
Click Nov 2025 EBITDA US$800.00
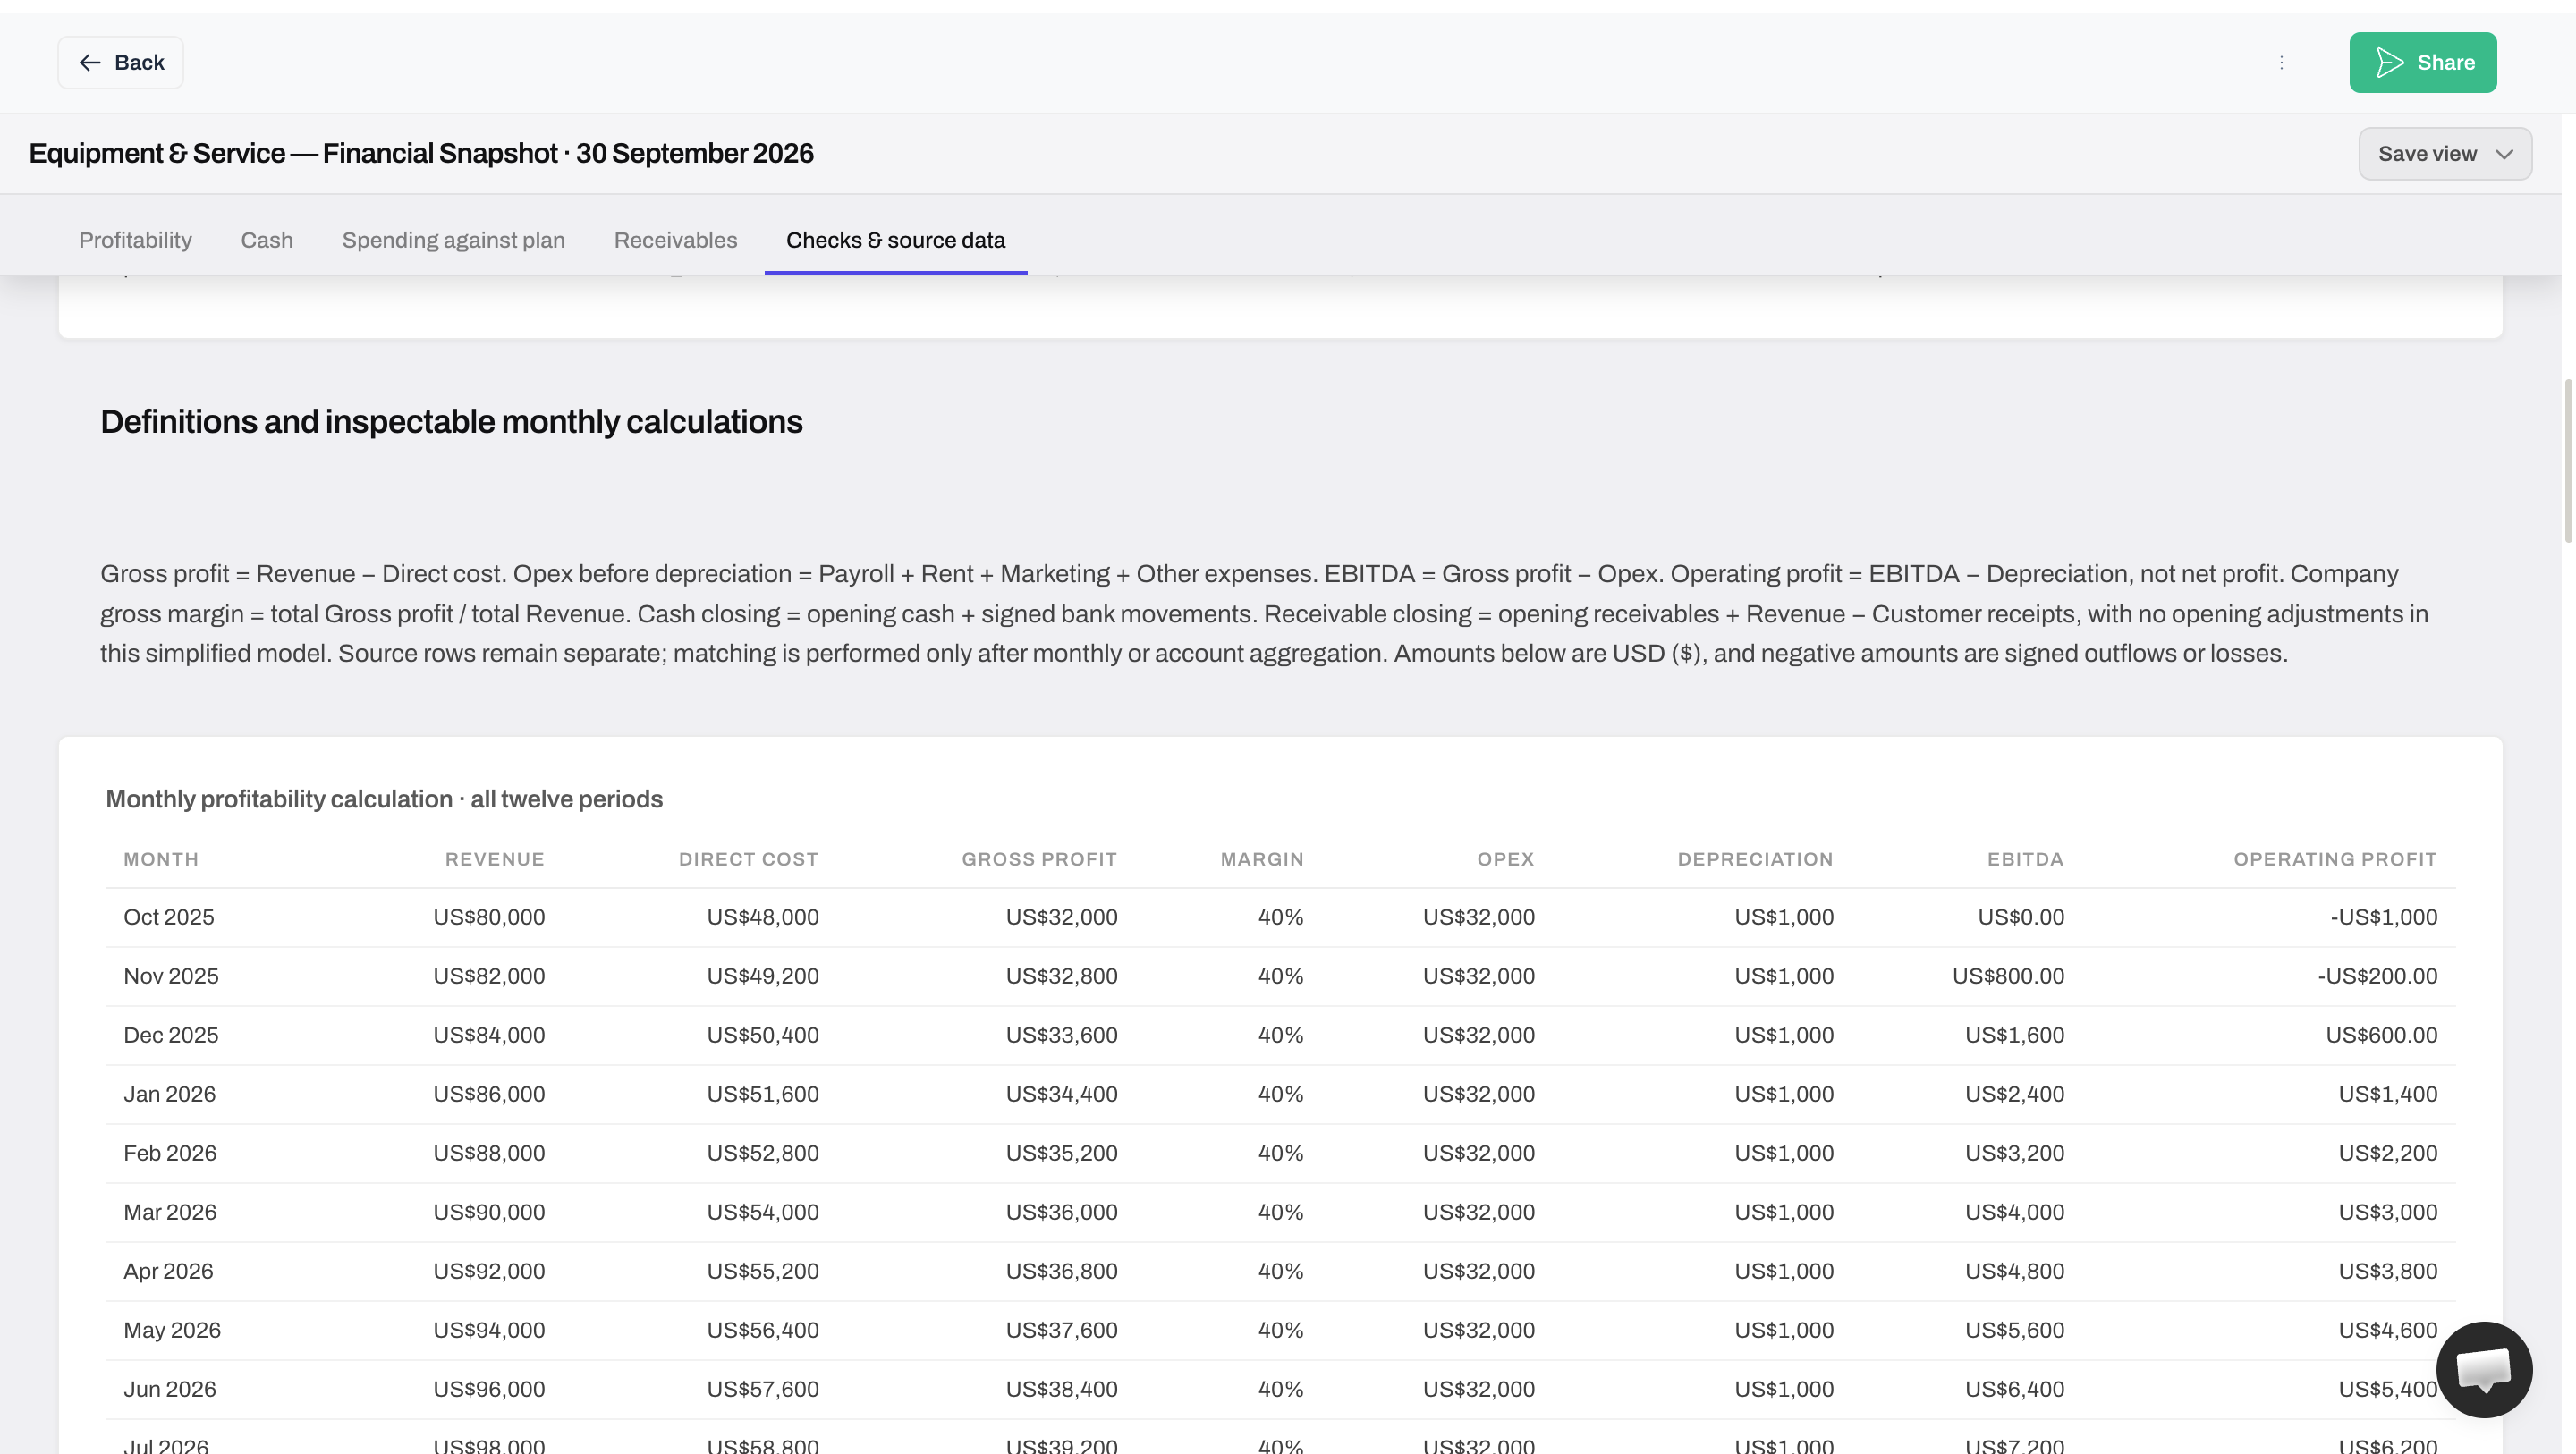pyautogui.click(x=2008, y=976)
